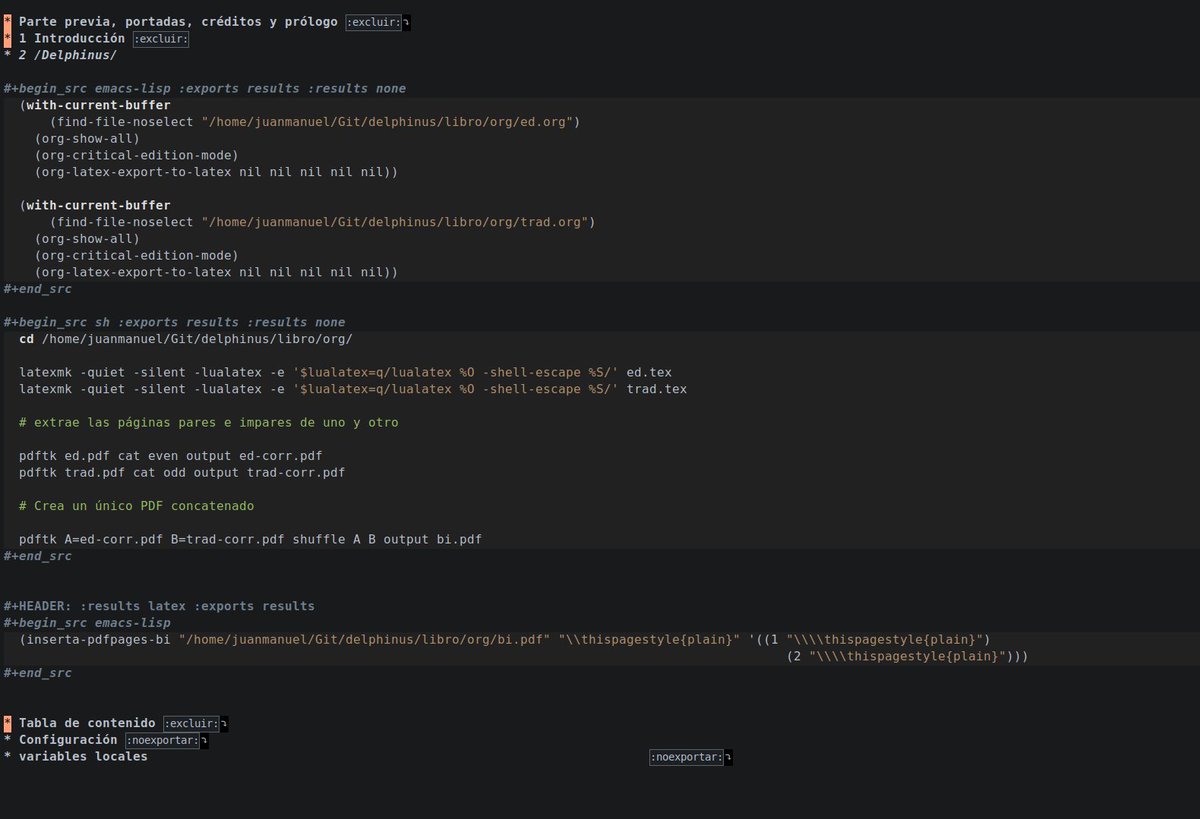The width and height of the screenshot is (1200, 819).
Task: Click the 'variables locales' heading text
Action: pyautogui.click(x=83, y=757)
